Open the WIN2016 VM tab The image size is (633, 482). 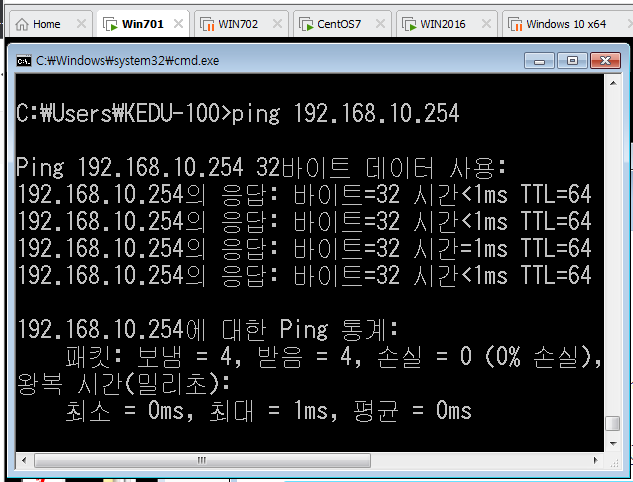[x=446, y=24]
